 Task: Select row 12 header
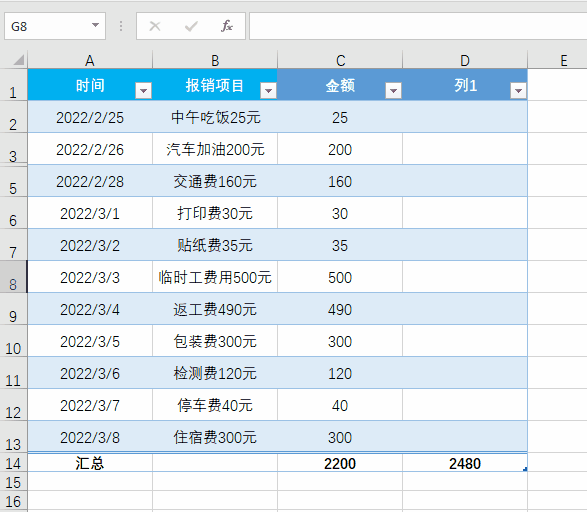point(13,405)
